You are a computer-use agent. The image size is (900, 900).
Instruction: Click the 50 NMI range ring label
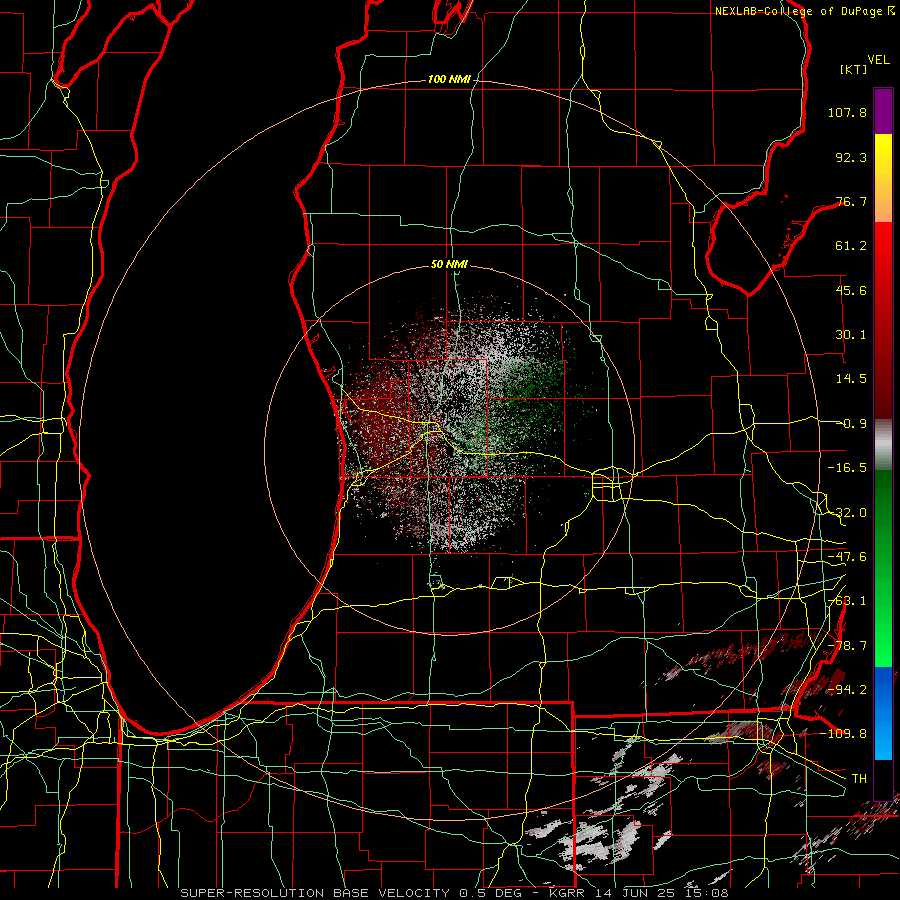tap(449, 265)
